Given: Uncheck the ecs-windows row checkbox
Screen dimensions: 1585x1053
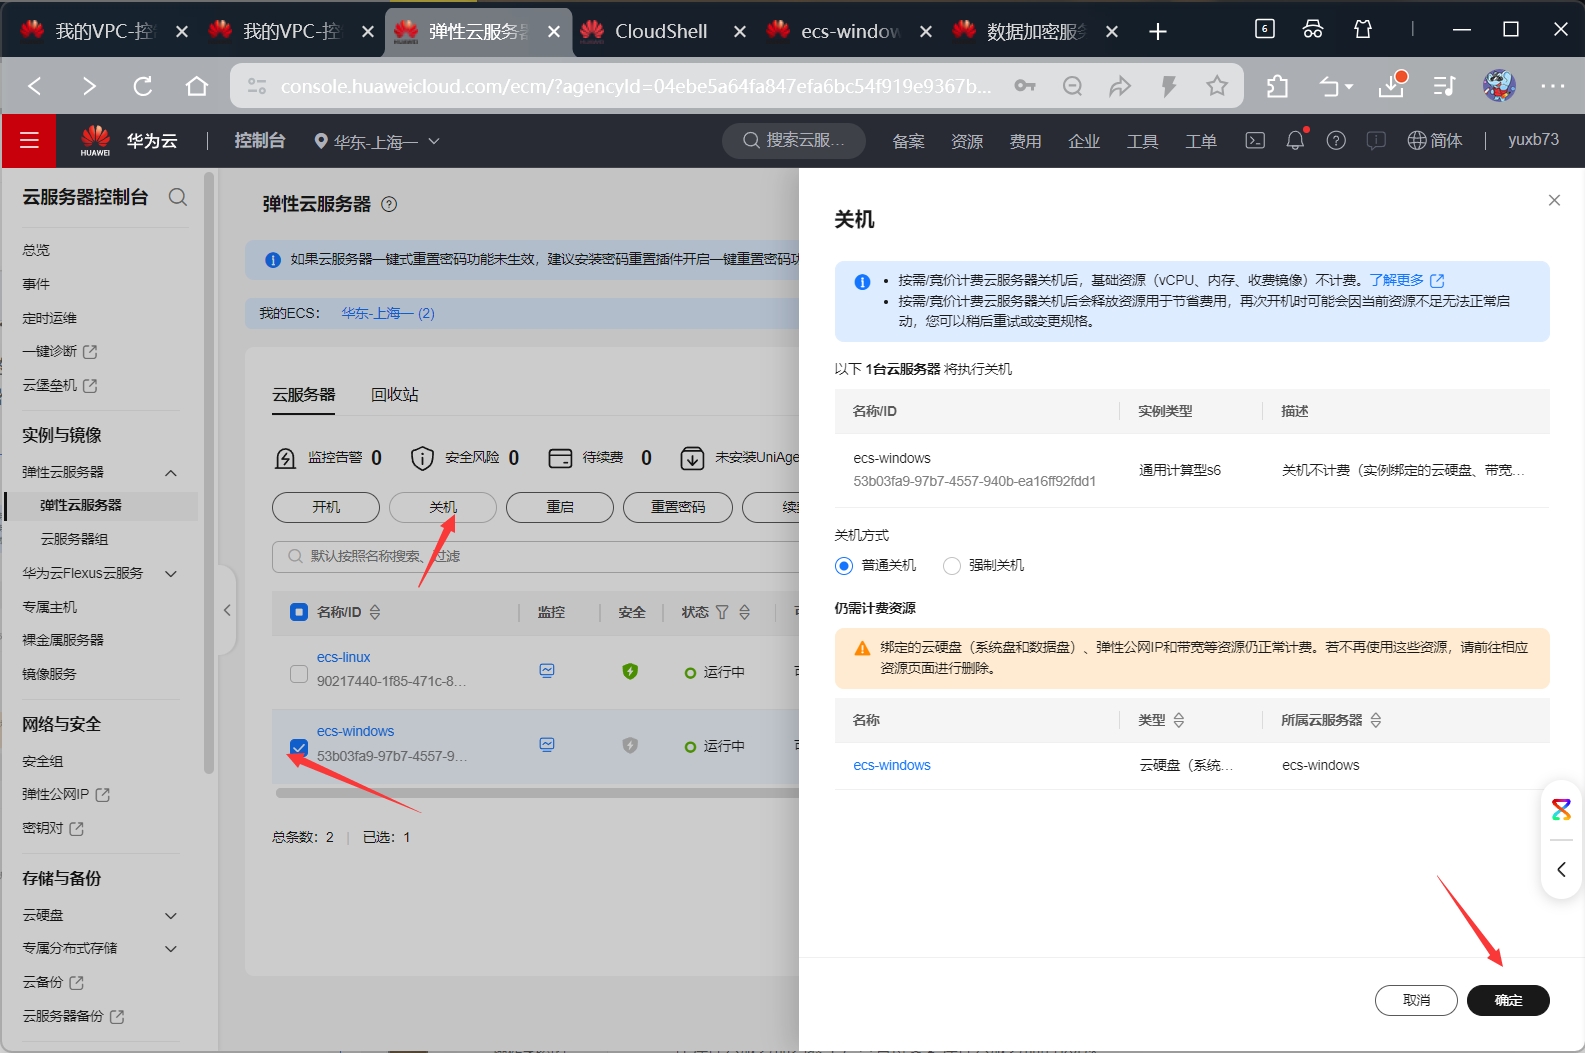Looking at the screenshot, I should [x=299, y=747].
